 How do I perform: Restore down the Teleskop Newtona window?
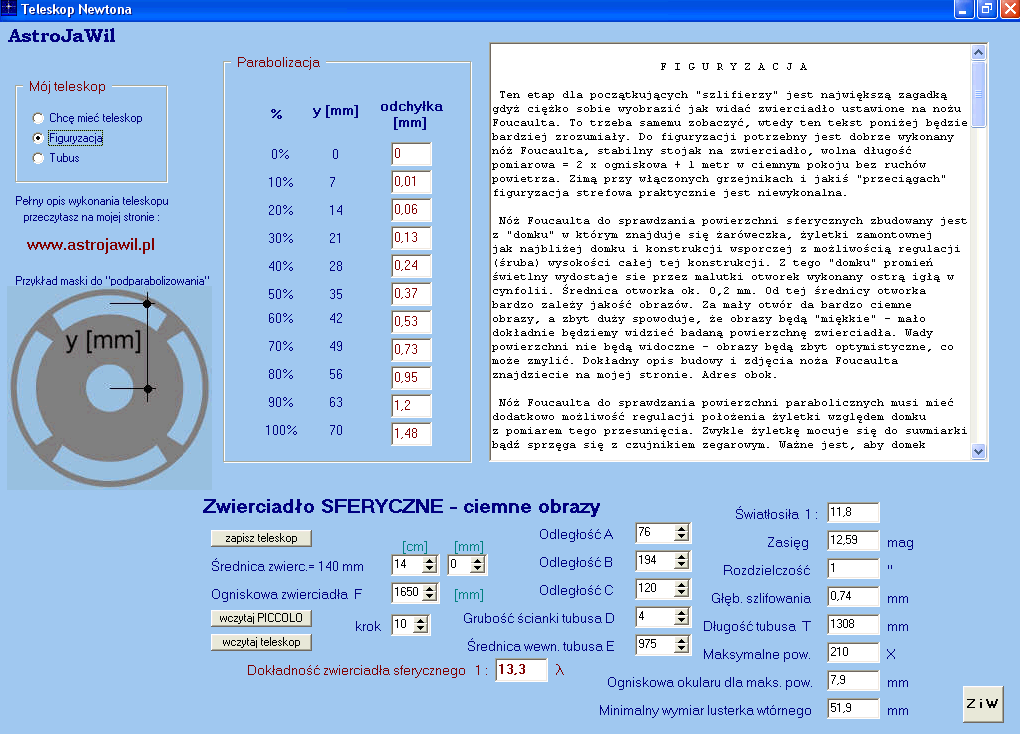click(987, 10)
